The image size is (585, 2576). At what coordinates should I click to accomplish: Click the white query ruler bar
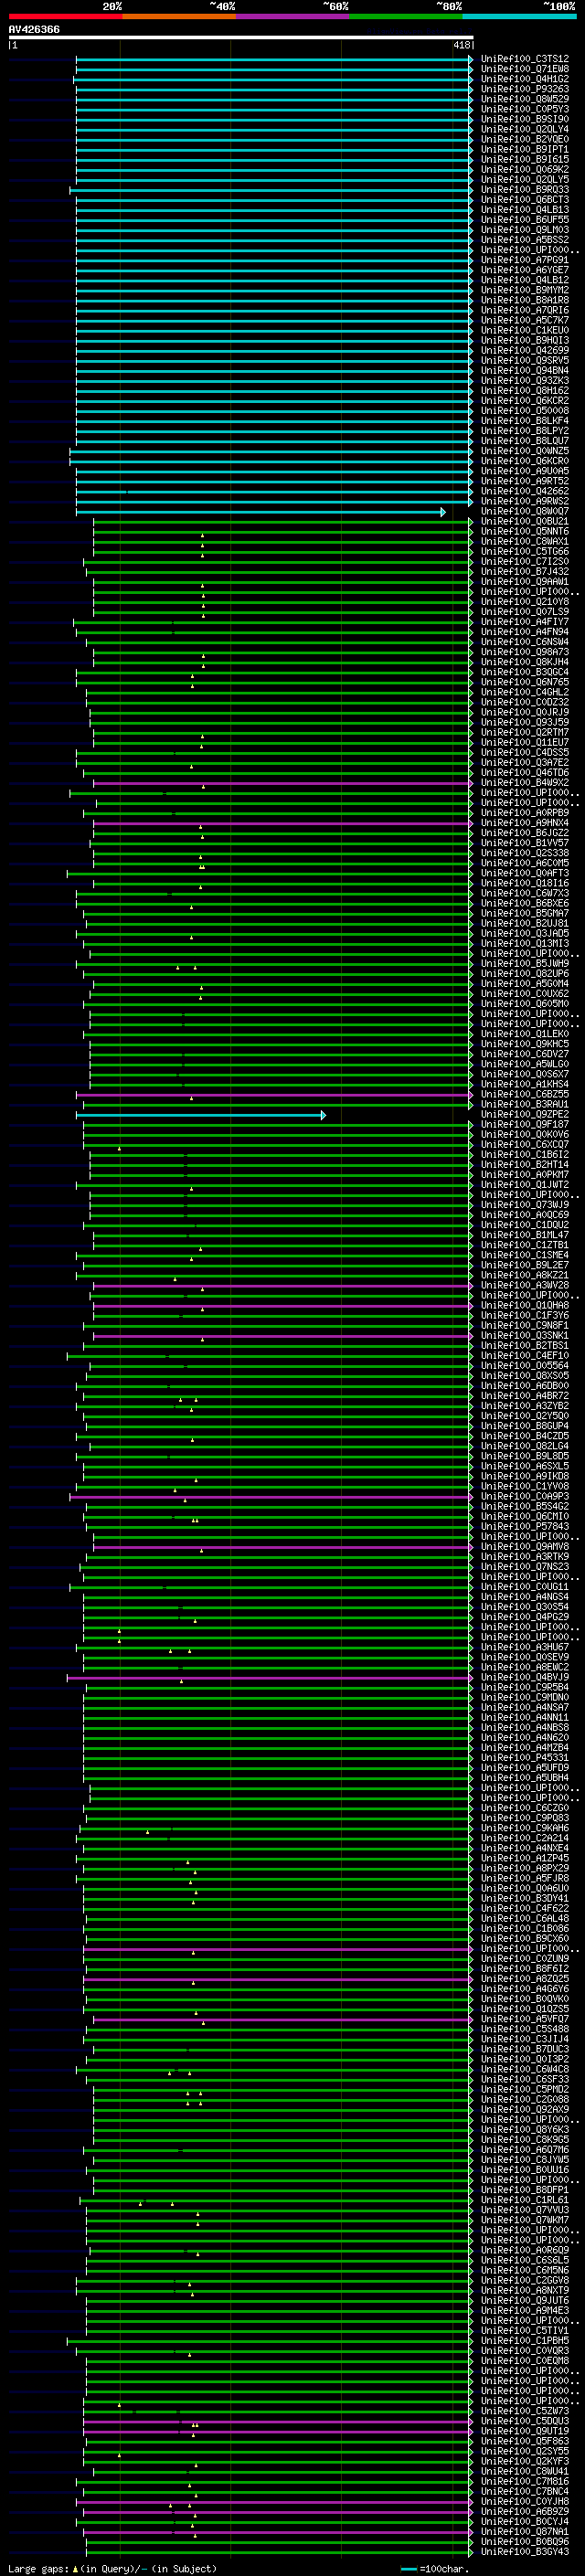[x=240, y=38]
